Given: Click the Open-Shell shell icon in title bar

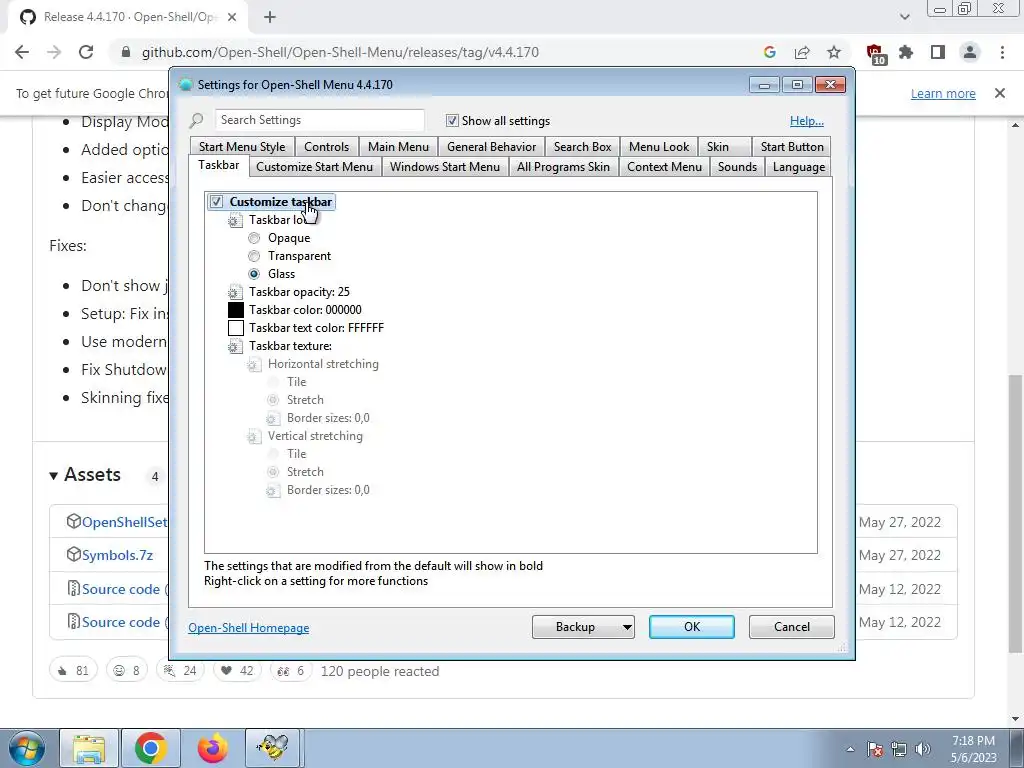Looking at the screenshot, I should 185,85.
